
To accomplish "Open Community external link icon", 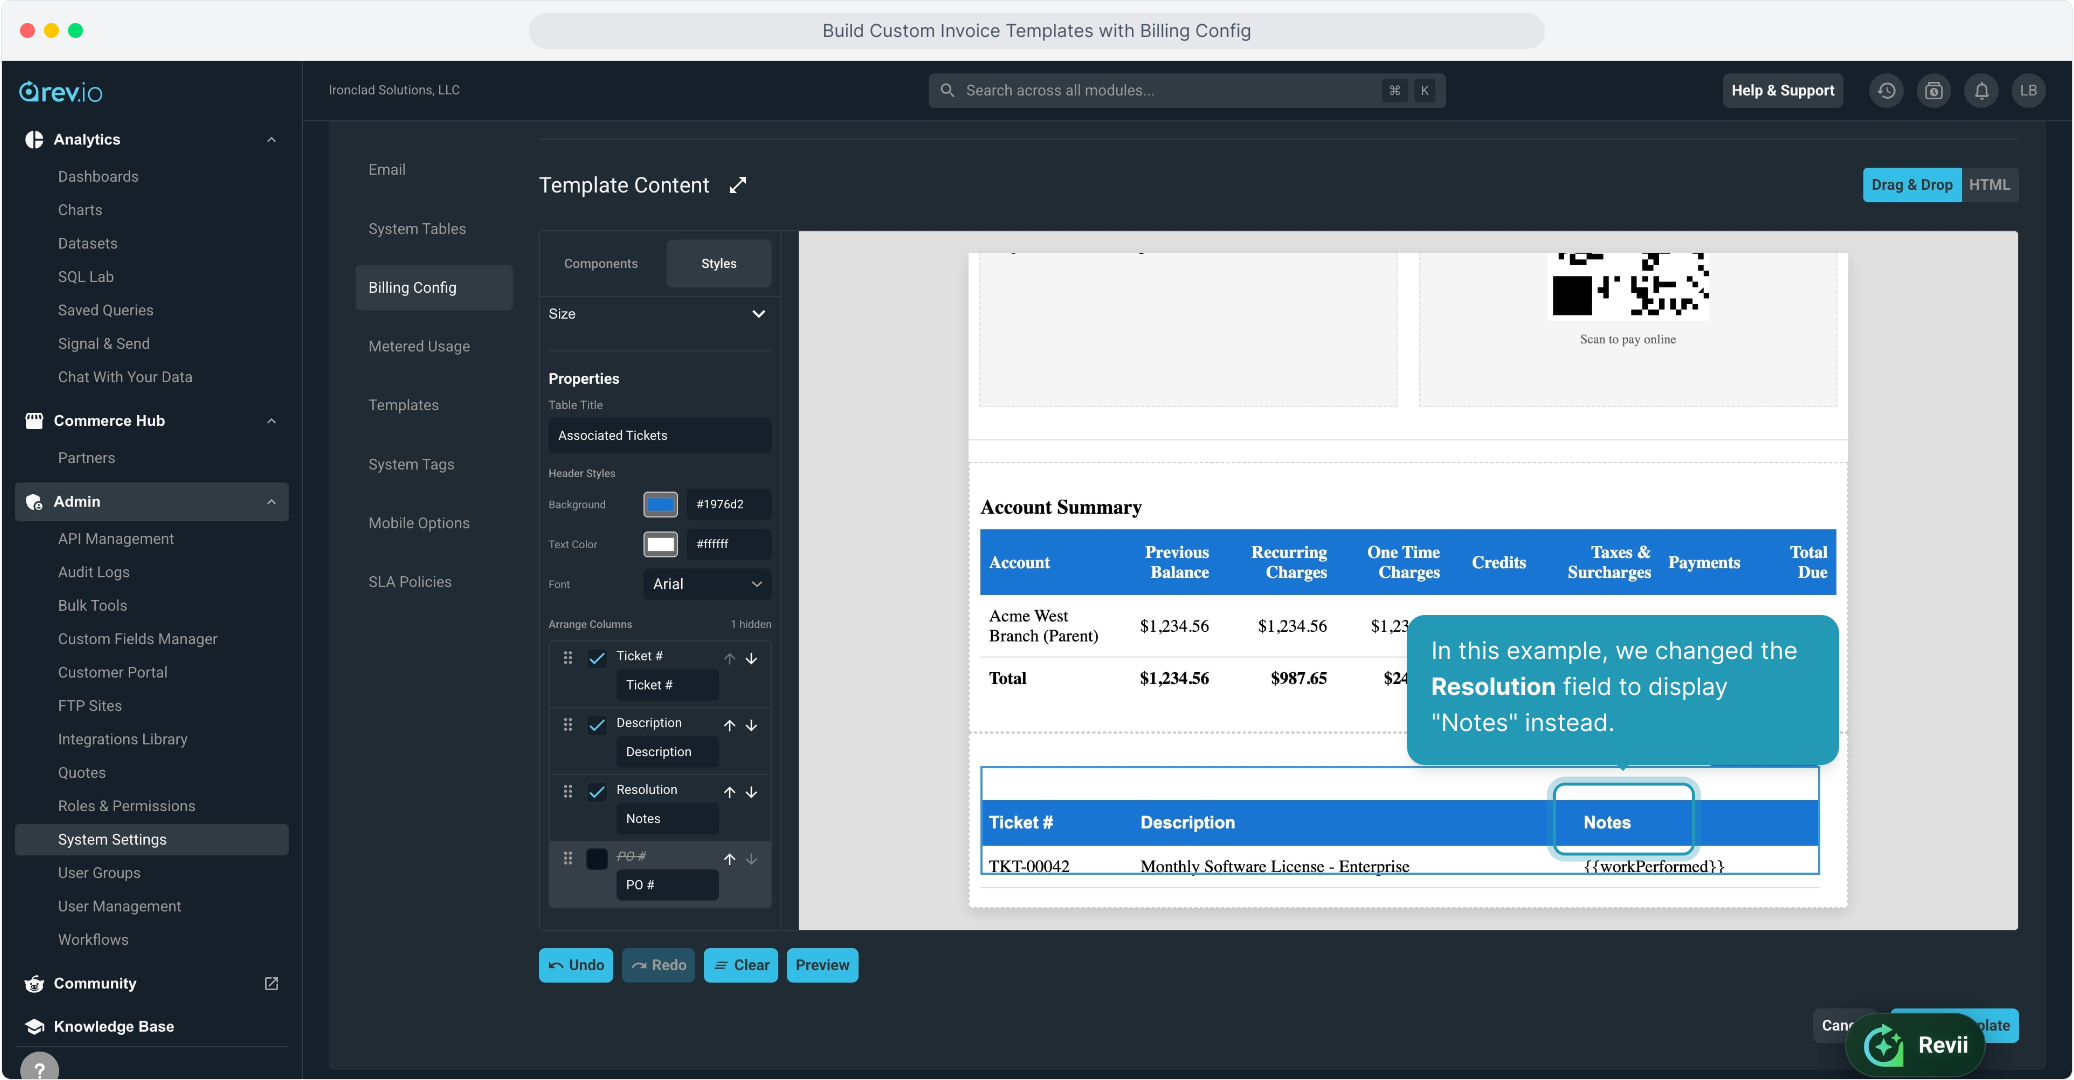I will (271, 984).
